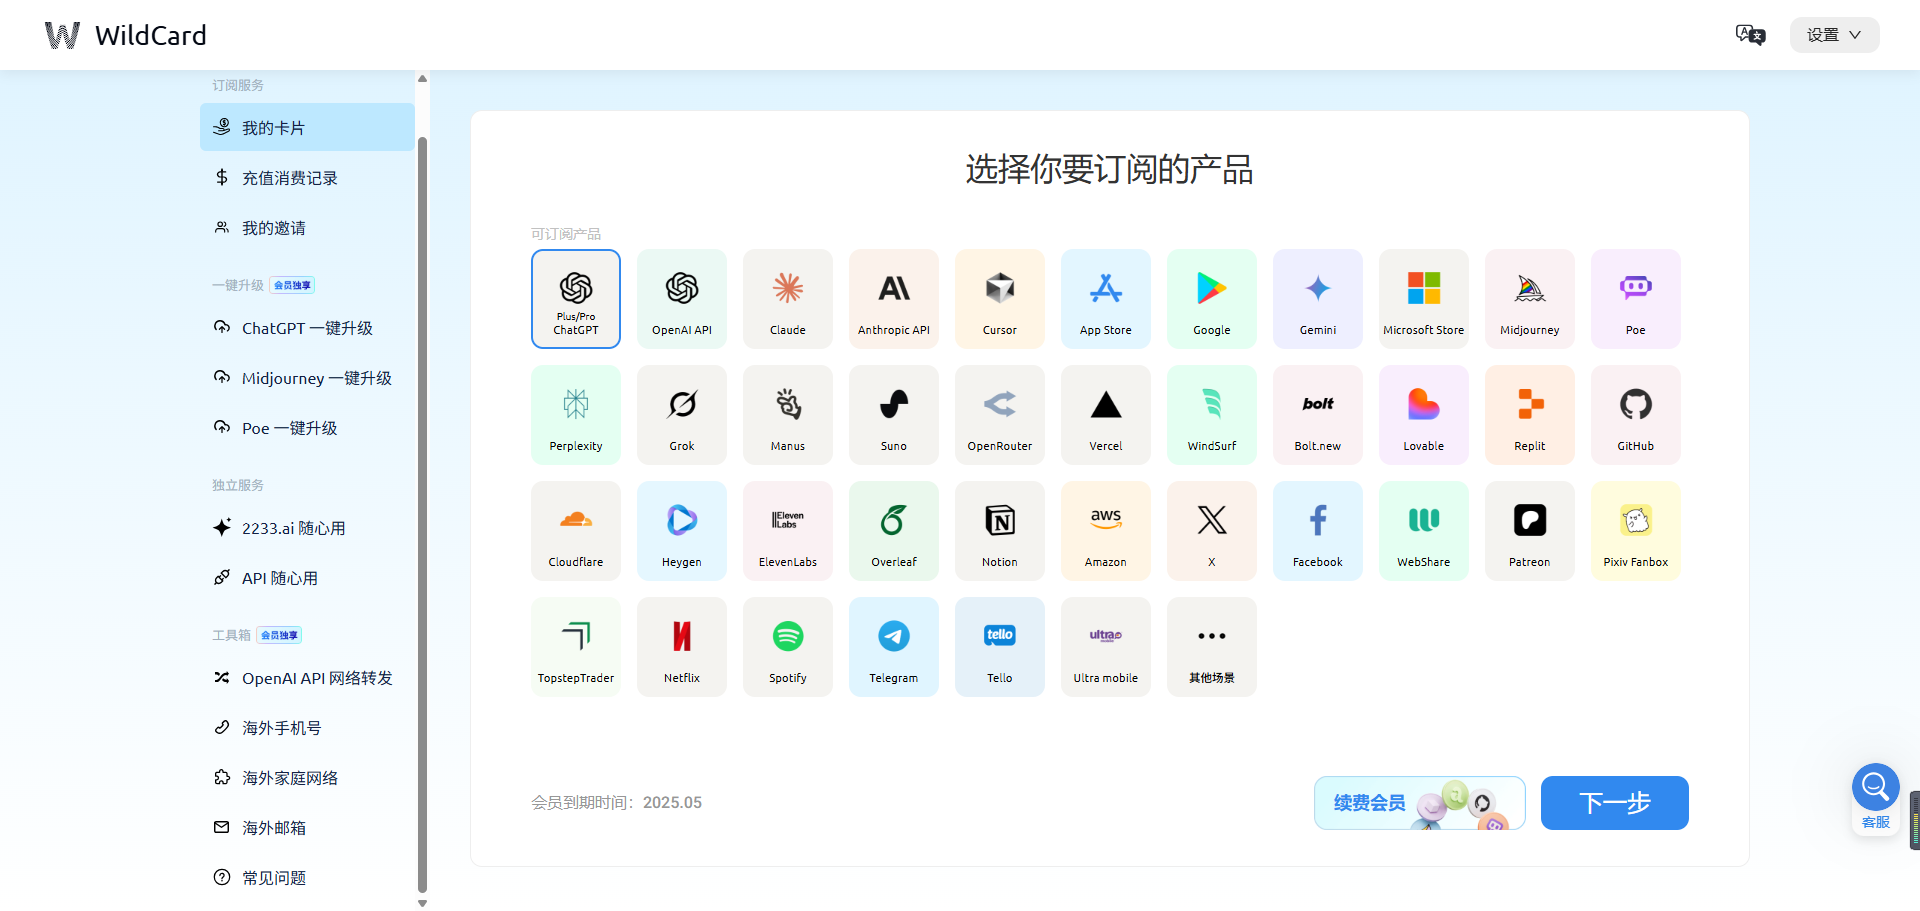The height and width of the screenshot is (911, 1920).
Task: Select the Telegram product
Action: (894, 647)
